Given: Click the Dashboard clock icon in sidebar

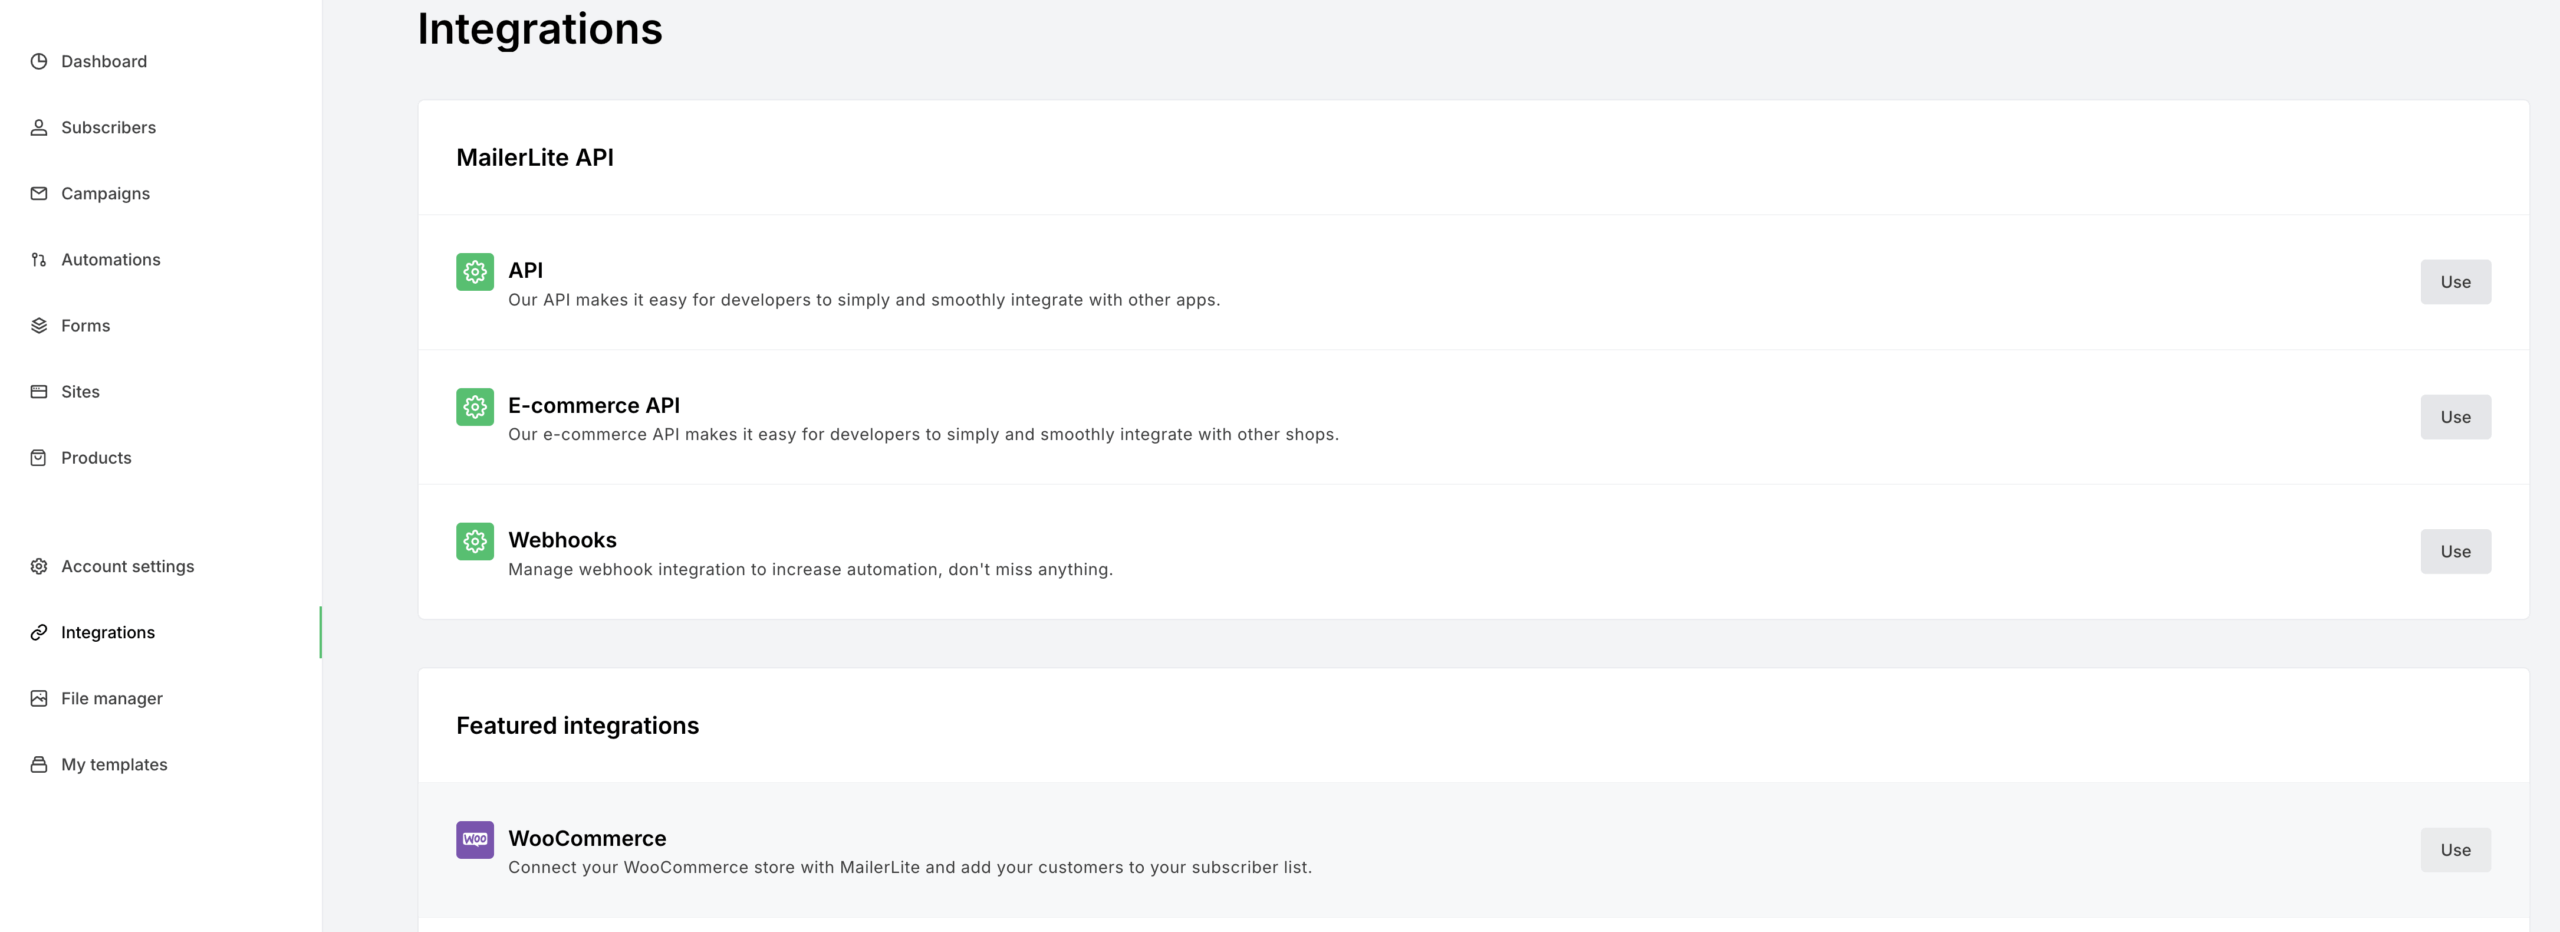Looking at the screenshot, I should [x=39, y=61].
